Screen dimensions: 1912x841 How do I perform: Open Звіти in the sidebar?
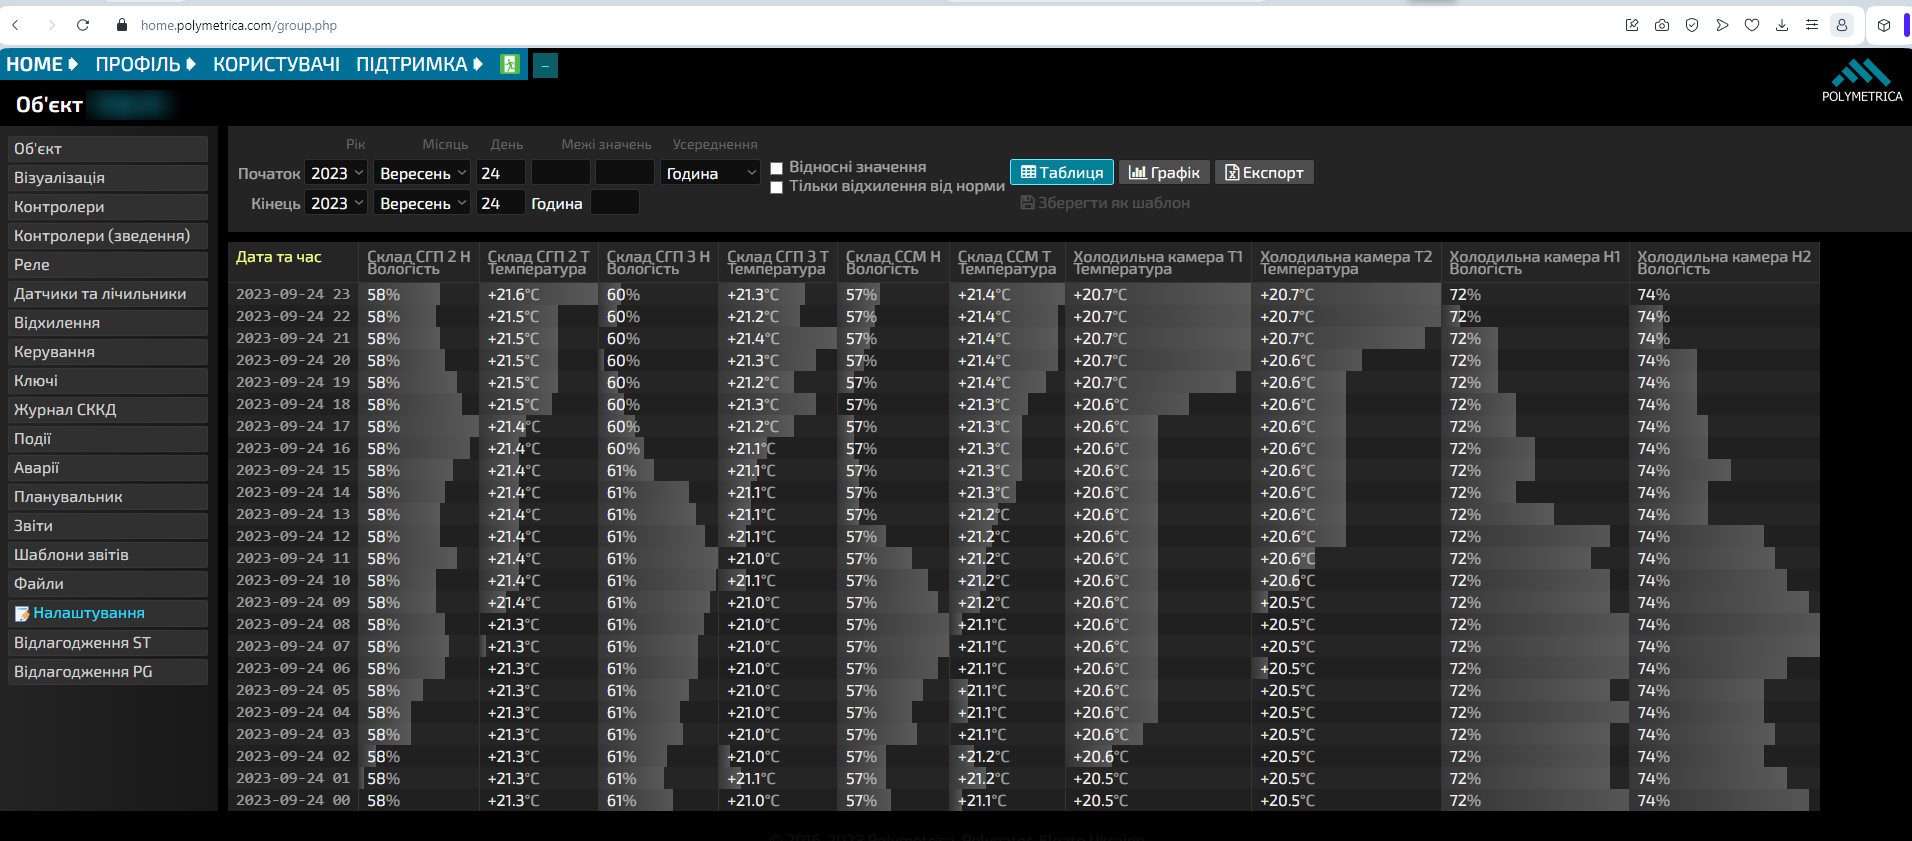108,526
